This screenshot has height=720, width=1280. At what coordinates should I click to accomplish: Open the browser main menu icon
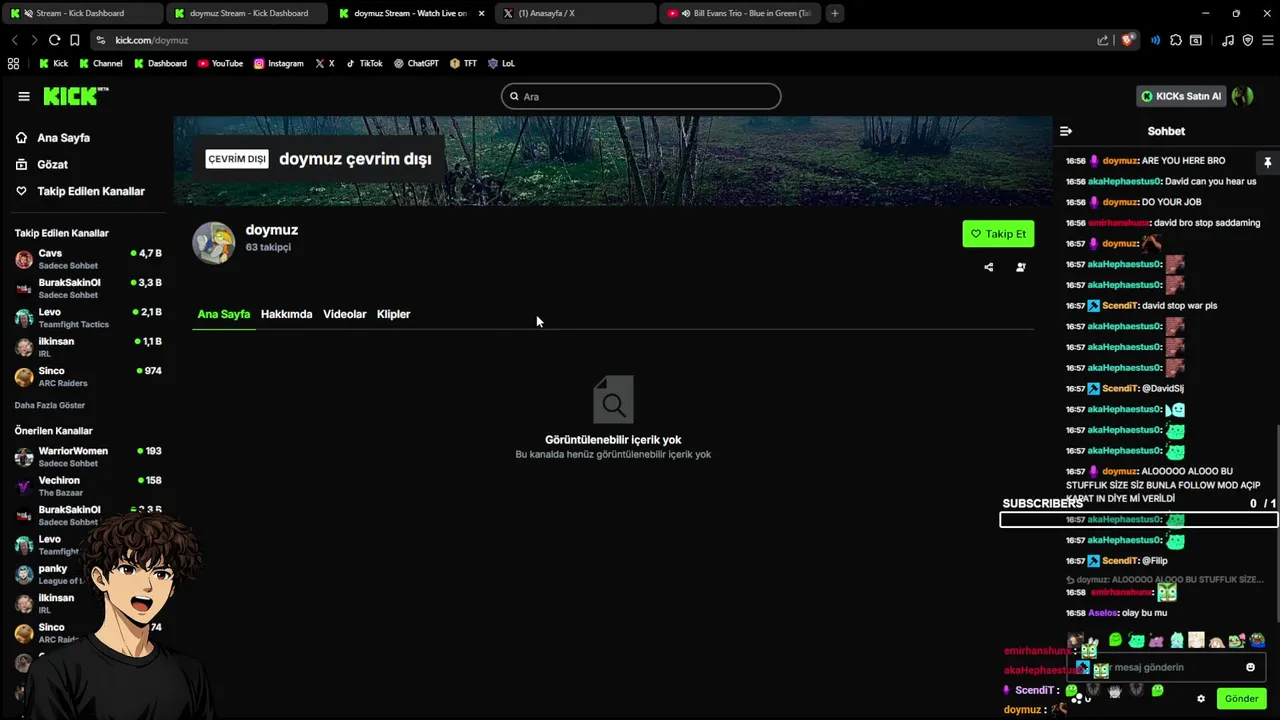point(1267,40)
